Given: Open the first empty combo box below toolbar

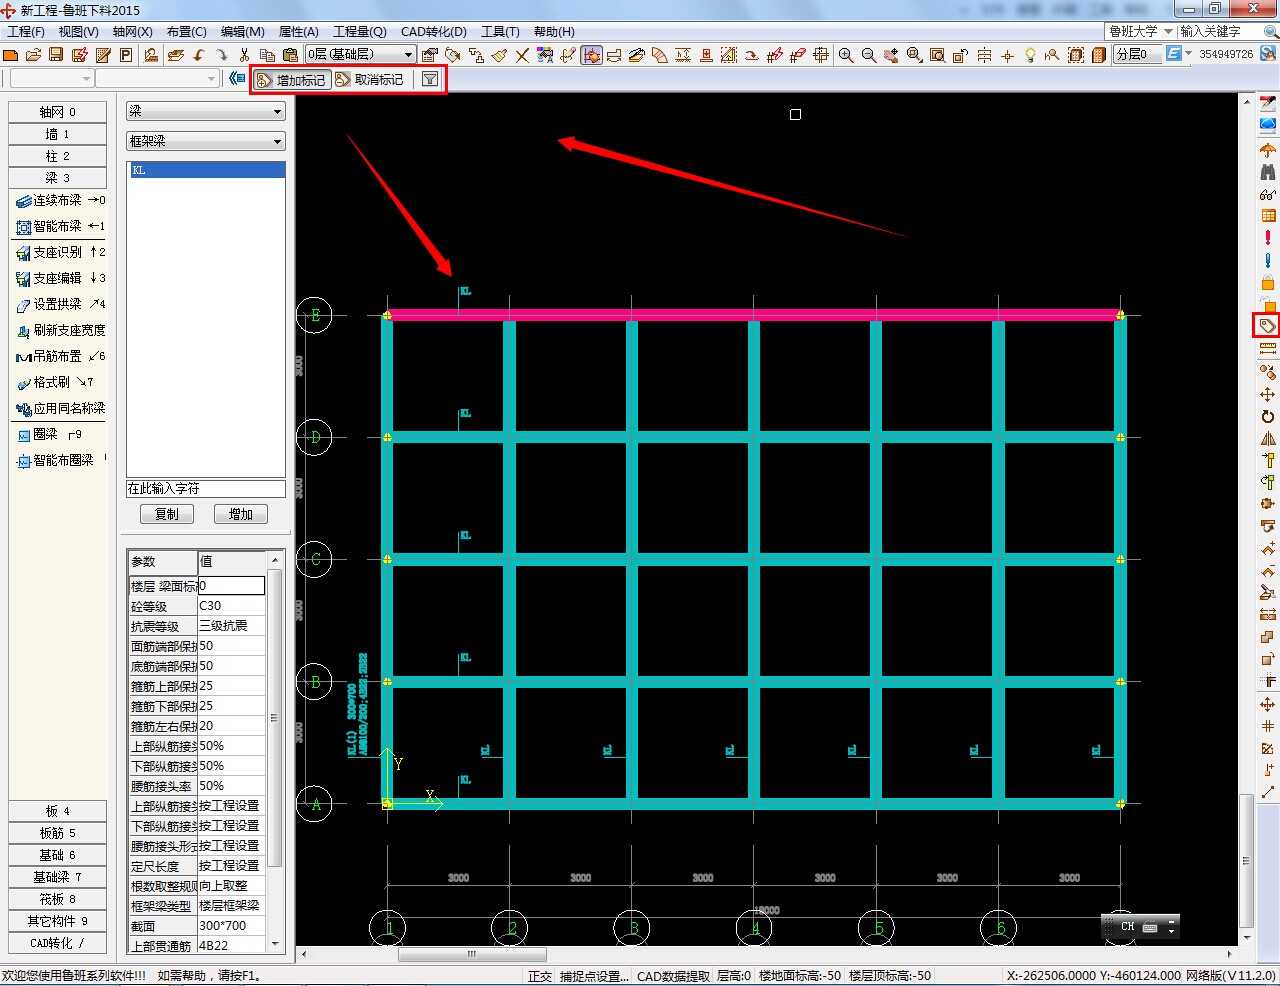Looking at the screenshot, I should tap(51, 78).
